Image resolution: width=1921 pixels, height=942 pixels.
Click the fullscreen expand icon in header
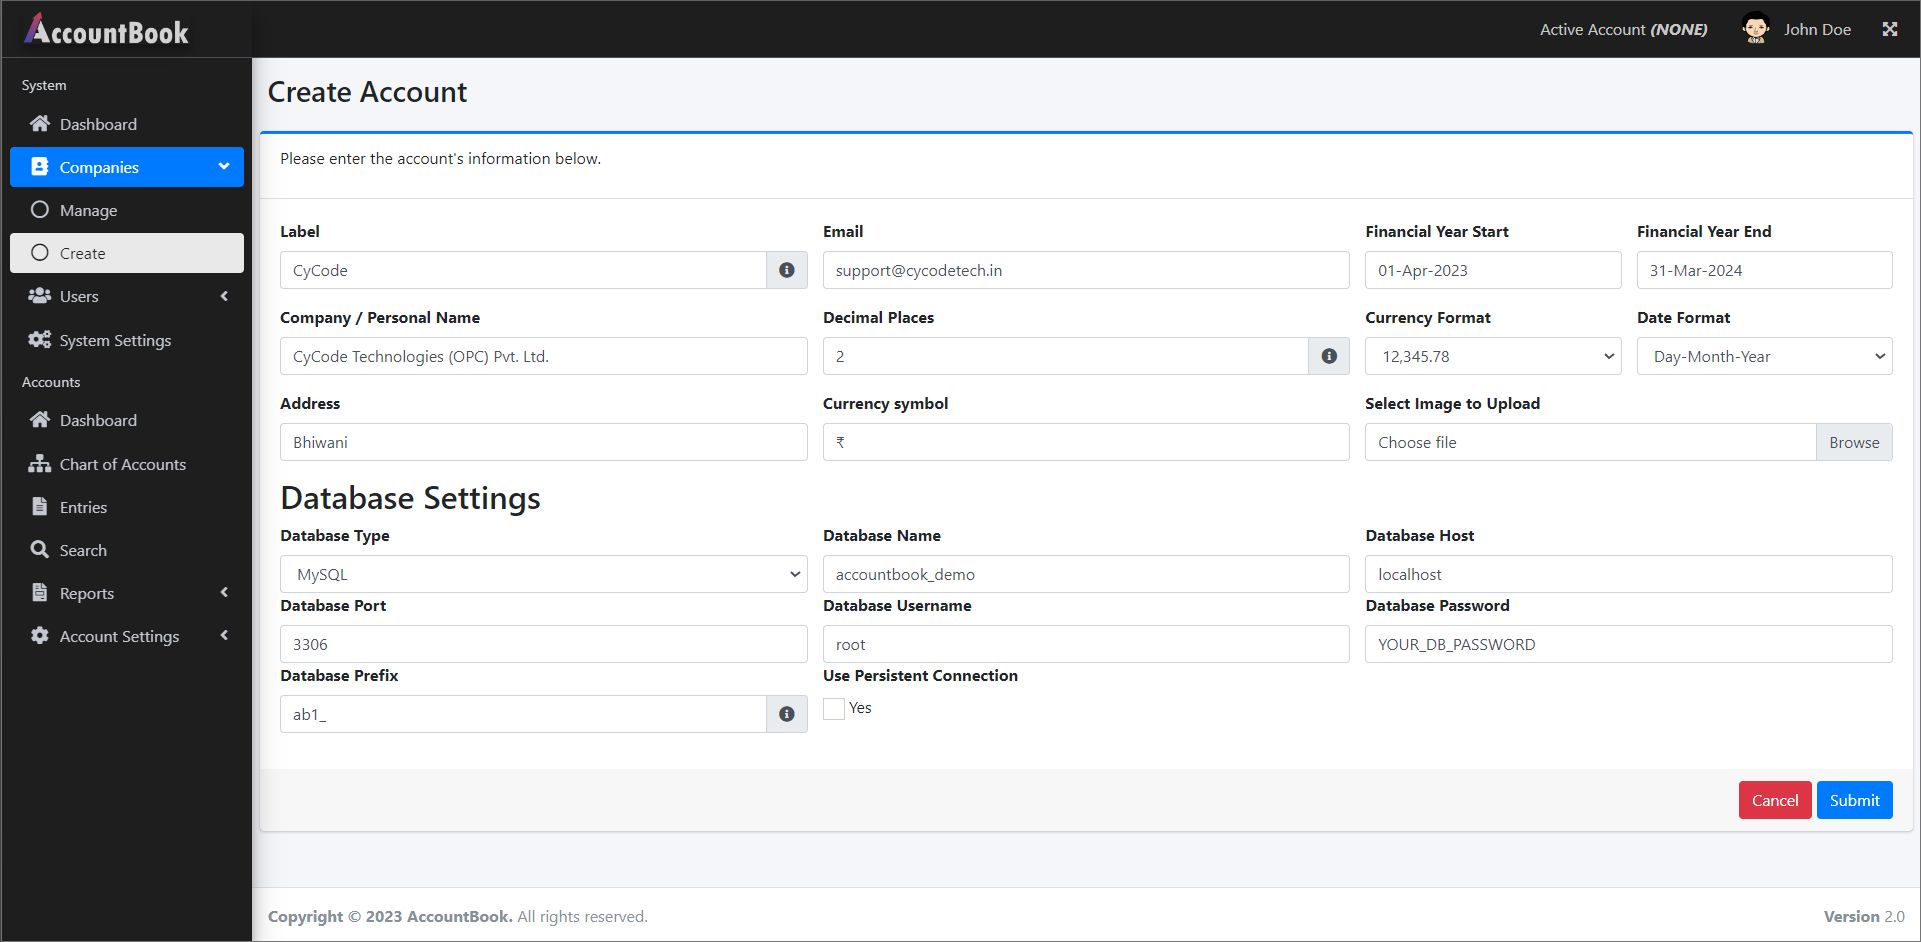[x=1889, y=29]
